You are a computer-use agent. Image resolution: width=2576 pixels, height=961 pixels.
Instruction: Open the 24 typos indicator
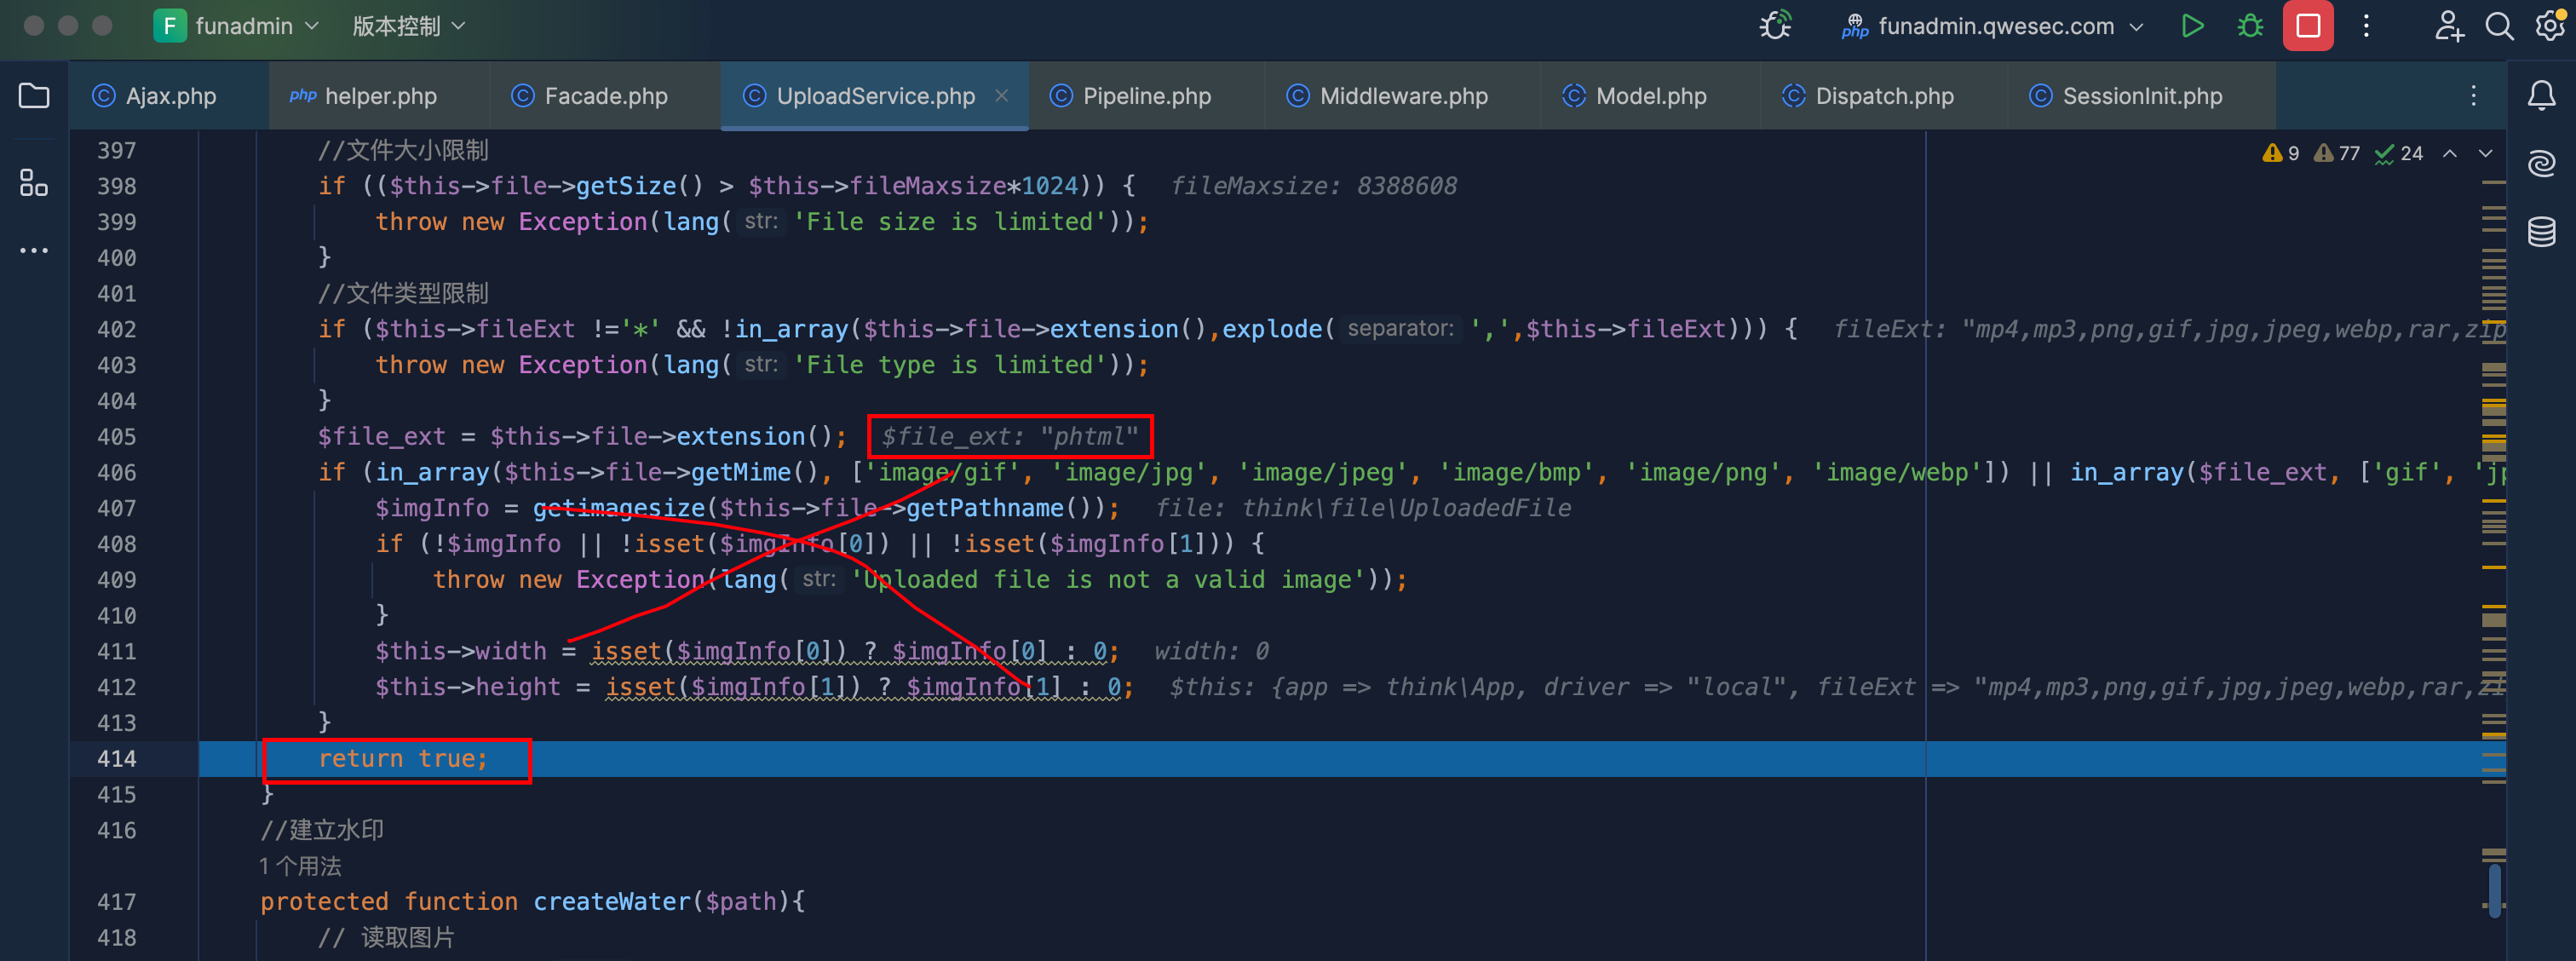(x=2399, y=153)
